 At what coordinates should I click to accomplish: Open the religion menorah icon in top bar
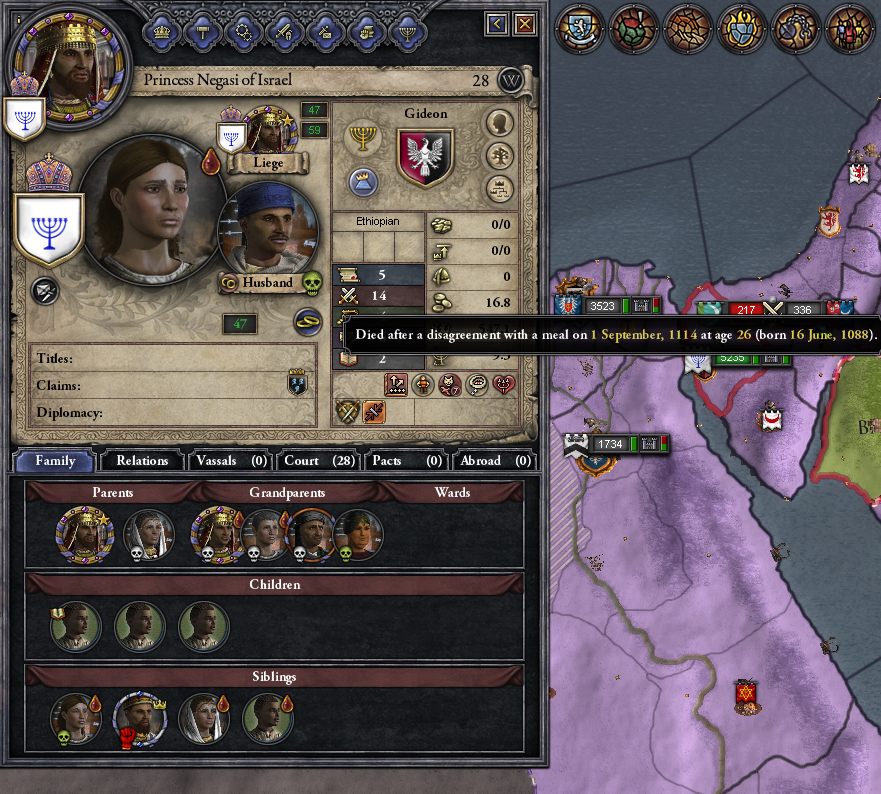point(407,32)
